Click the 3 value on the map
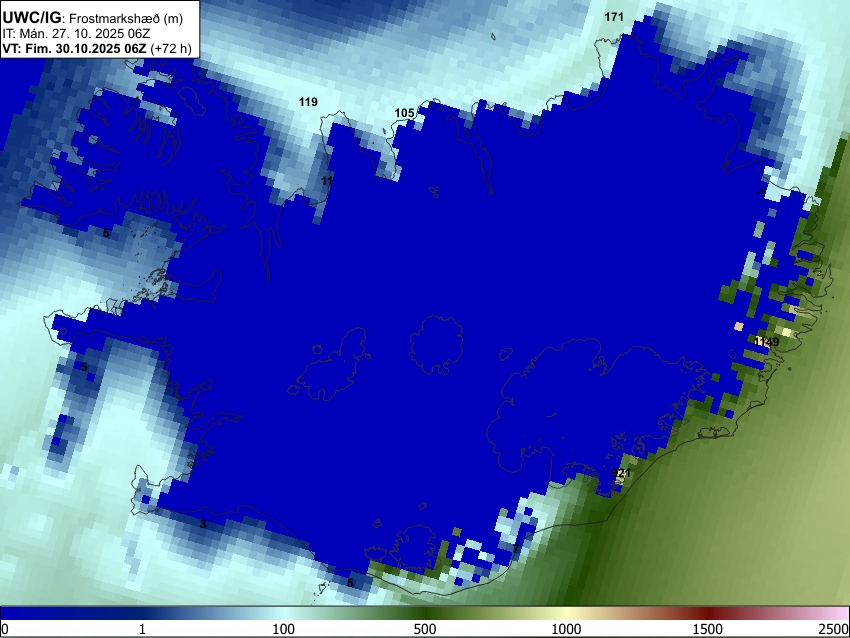The image size is (850, 638). 203,524
